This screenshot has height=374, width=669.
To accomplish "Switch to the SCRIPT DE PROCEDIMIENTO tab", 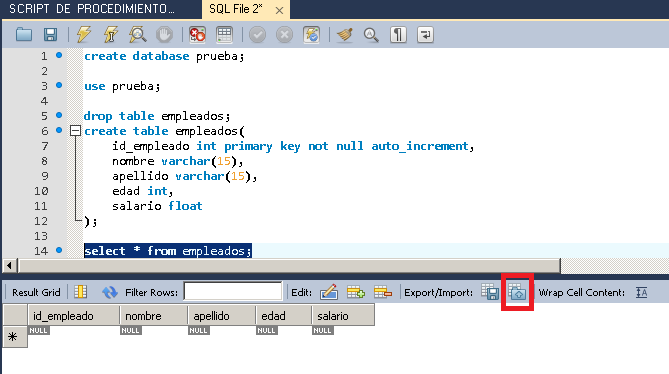I will pyautogui.click(x=92, y=9).
